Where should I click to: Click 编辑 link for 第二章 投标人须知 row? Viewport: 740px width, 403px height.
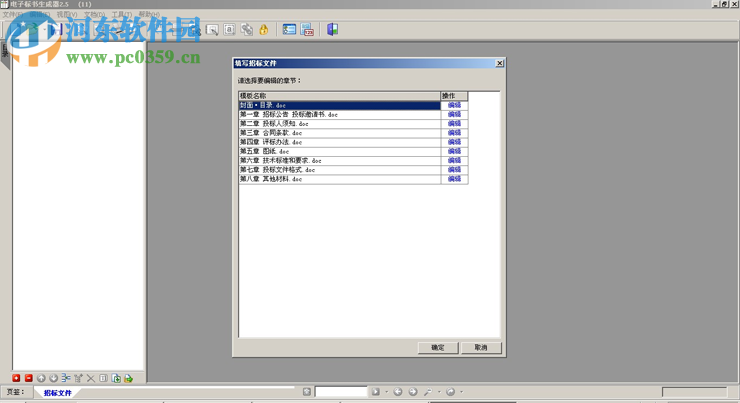point(454,124)
